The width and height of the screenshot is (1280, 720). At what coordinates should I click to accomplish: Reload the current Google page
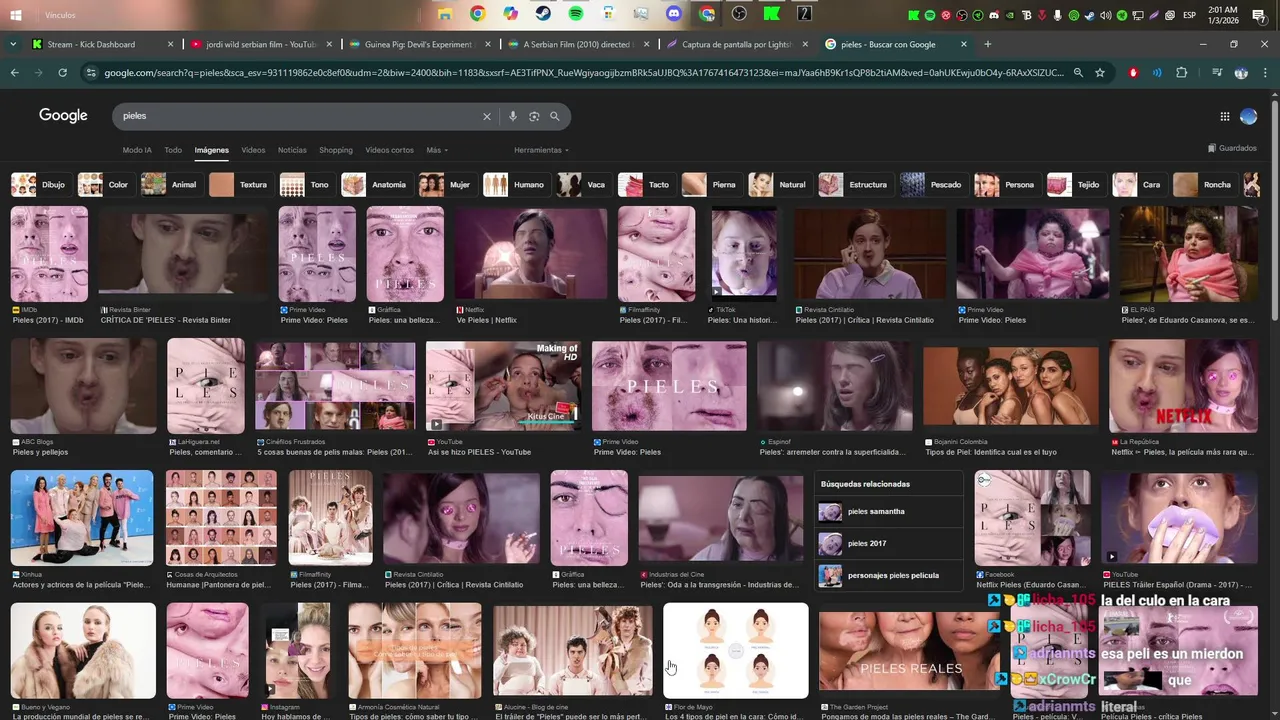point(62,73)
